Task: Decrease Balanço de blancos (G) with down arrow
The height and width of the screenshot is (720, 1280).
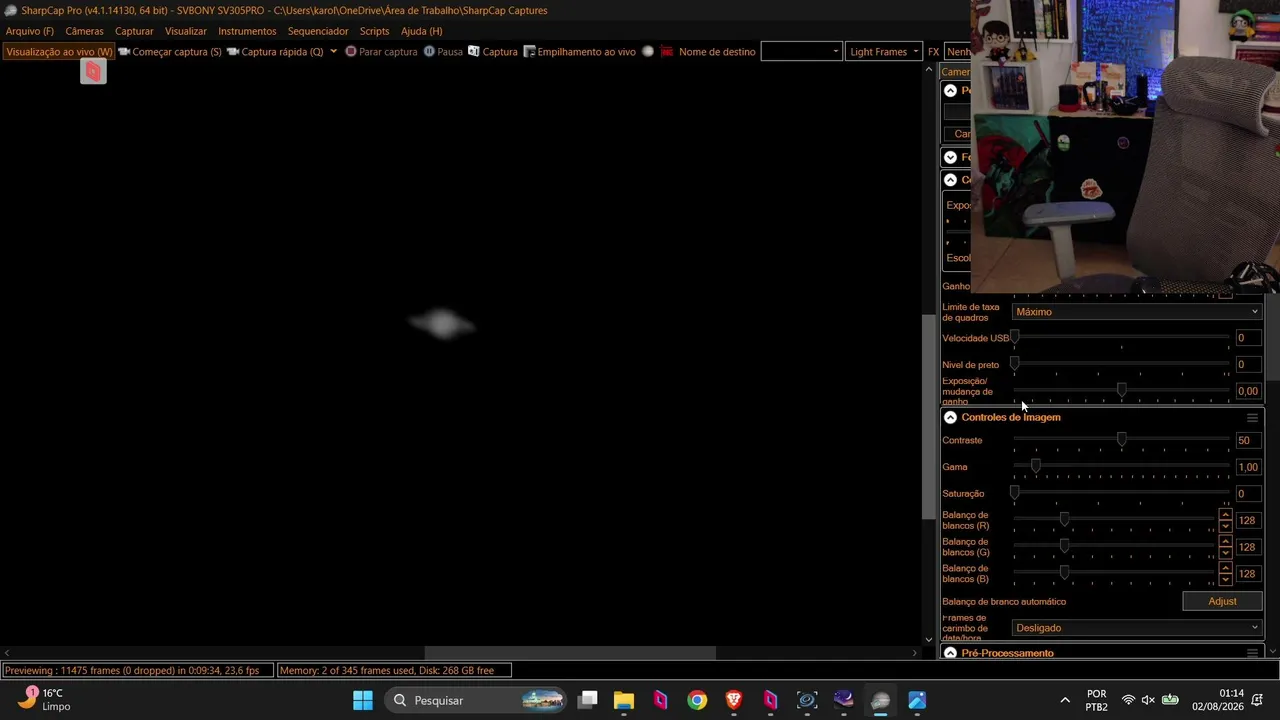Action: point(1225,552)
